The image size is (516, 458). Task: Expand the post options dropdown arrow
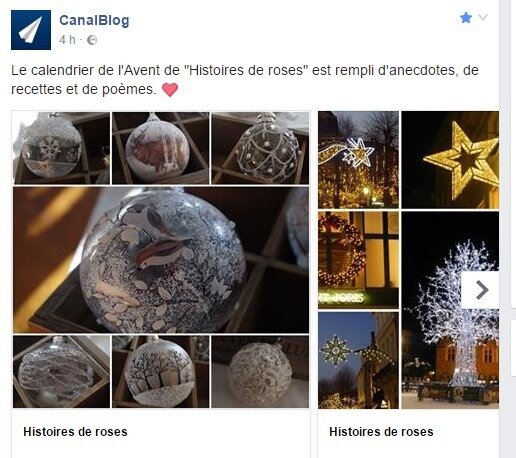pyautogui.click(x=483, y=17)
